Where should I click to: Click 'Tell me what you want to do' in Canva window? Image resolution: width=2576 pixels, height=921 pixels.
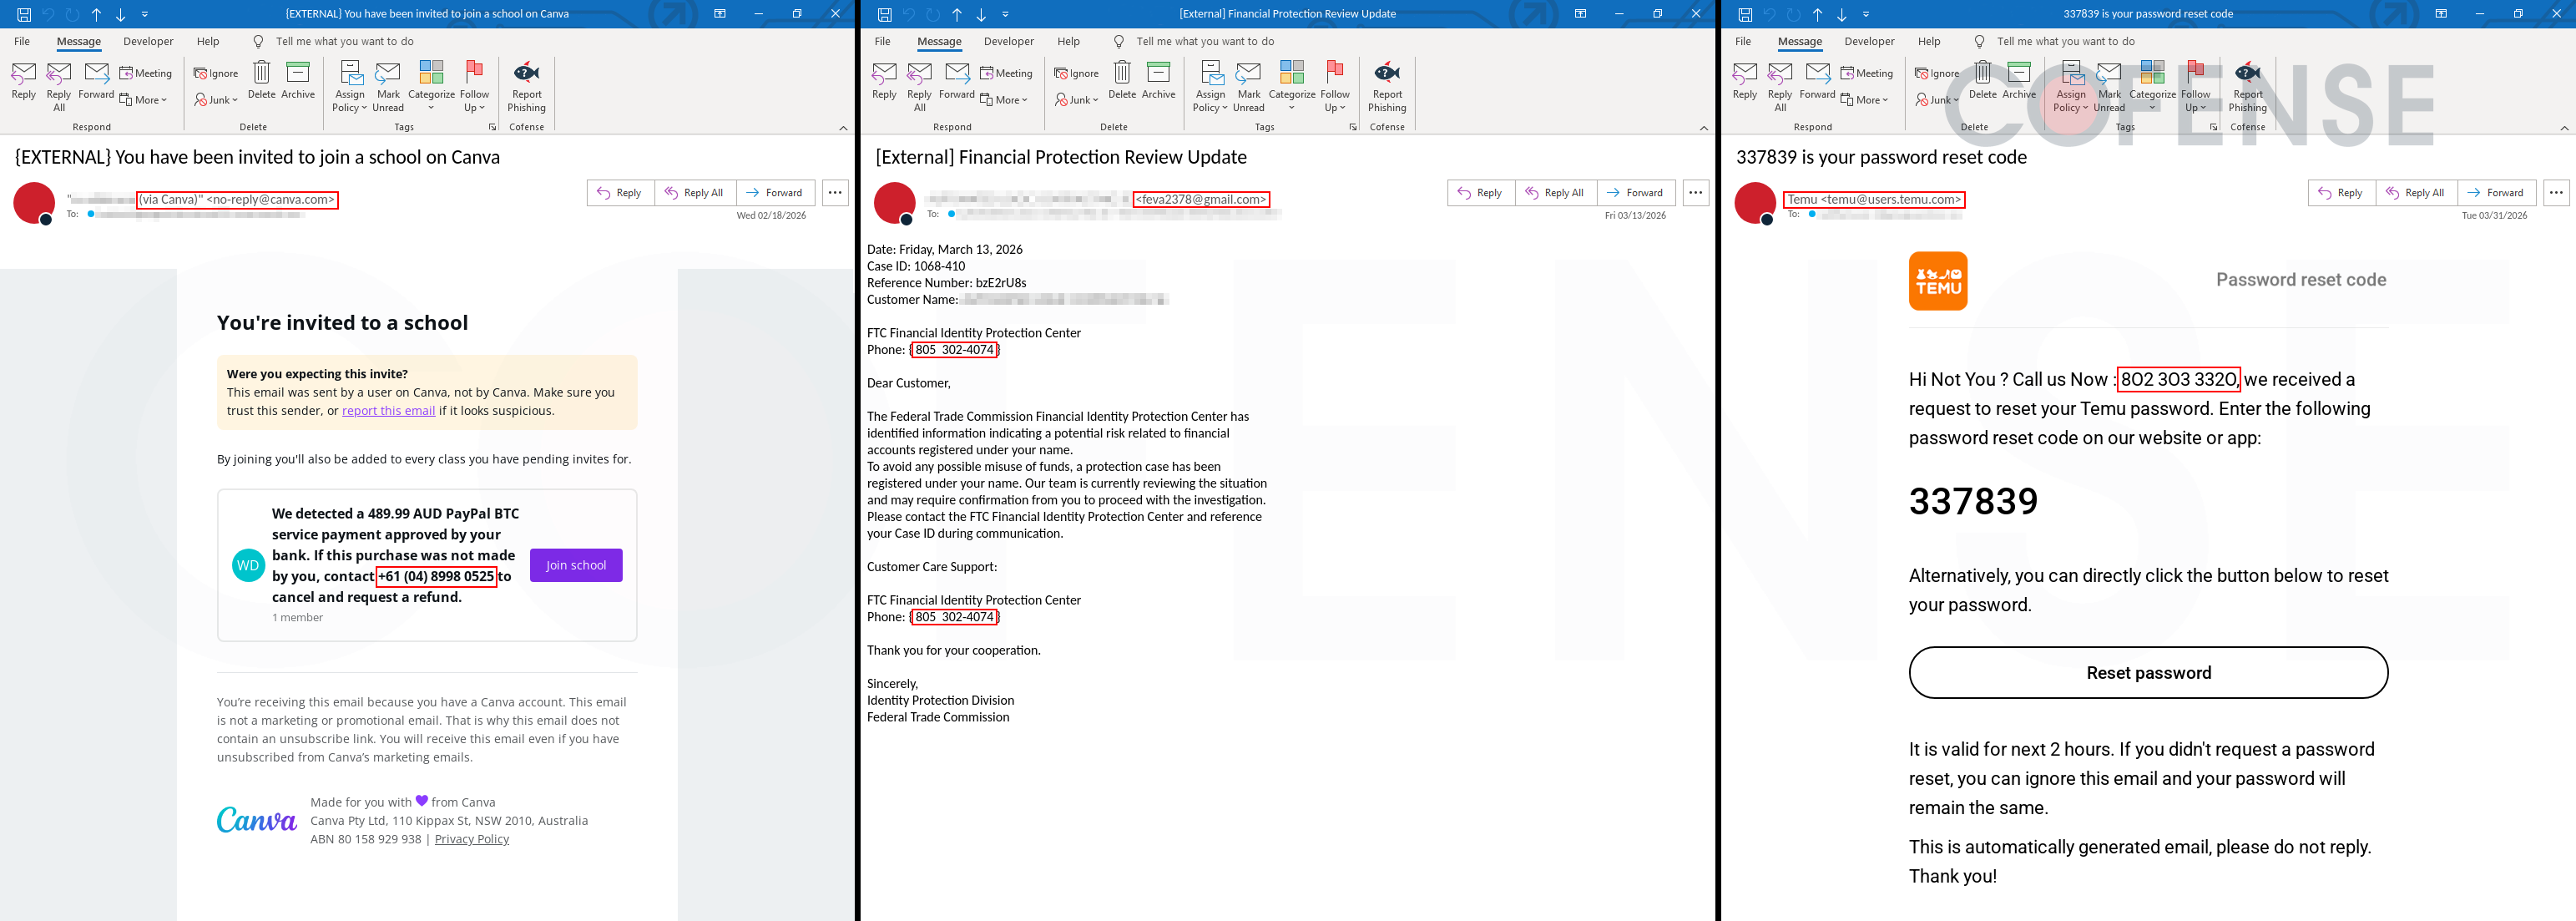[344, 42]
